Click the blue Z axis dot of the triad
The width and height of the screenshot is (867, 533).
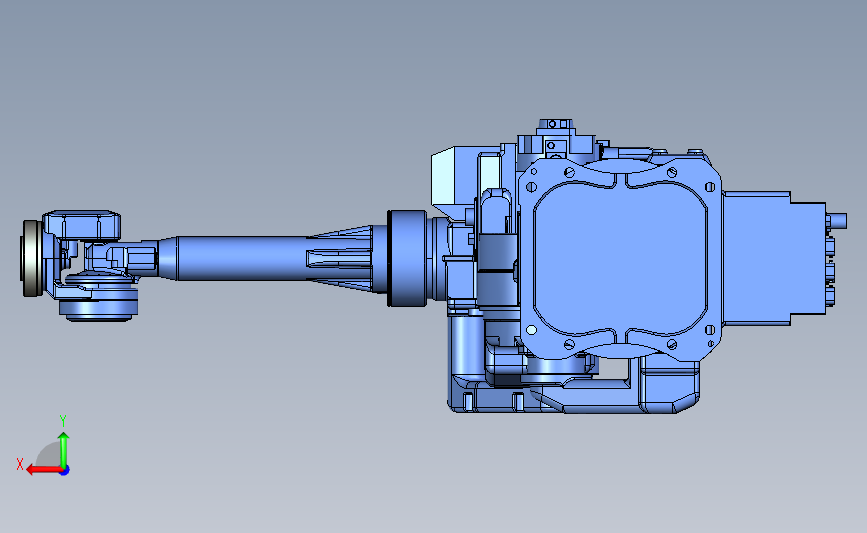coord(65,471)
